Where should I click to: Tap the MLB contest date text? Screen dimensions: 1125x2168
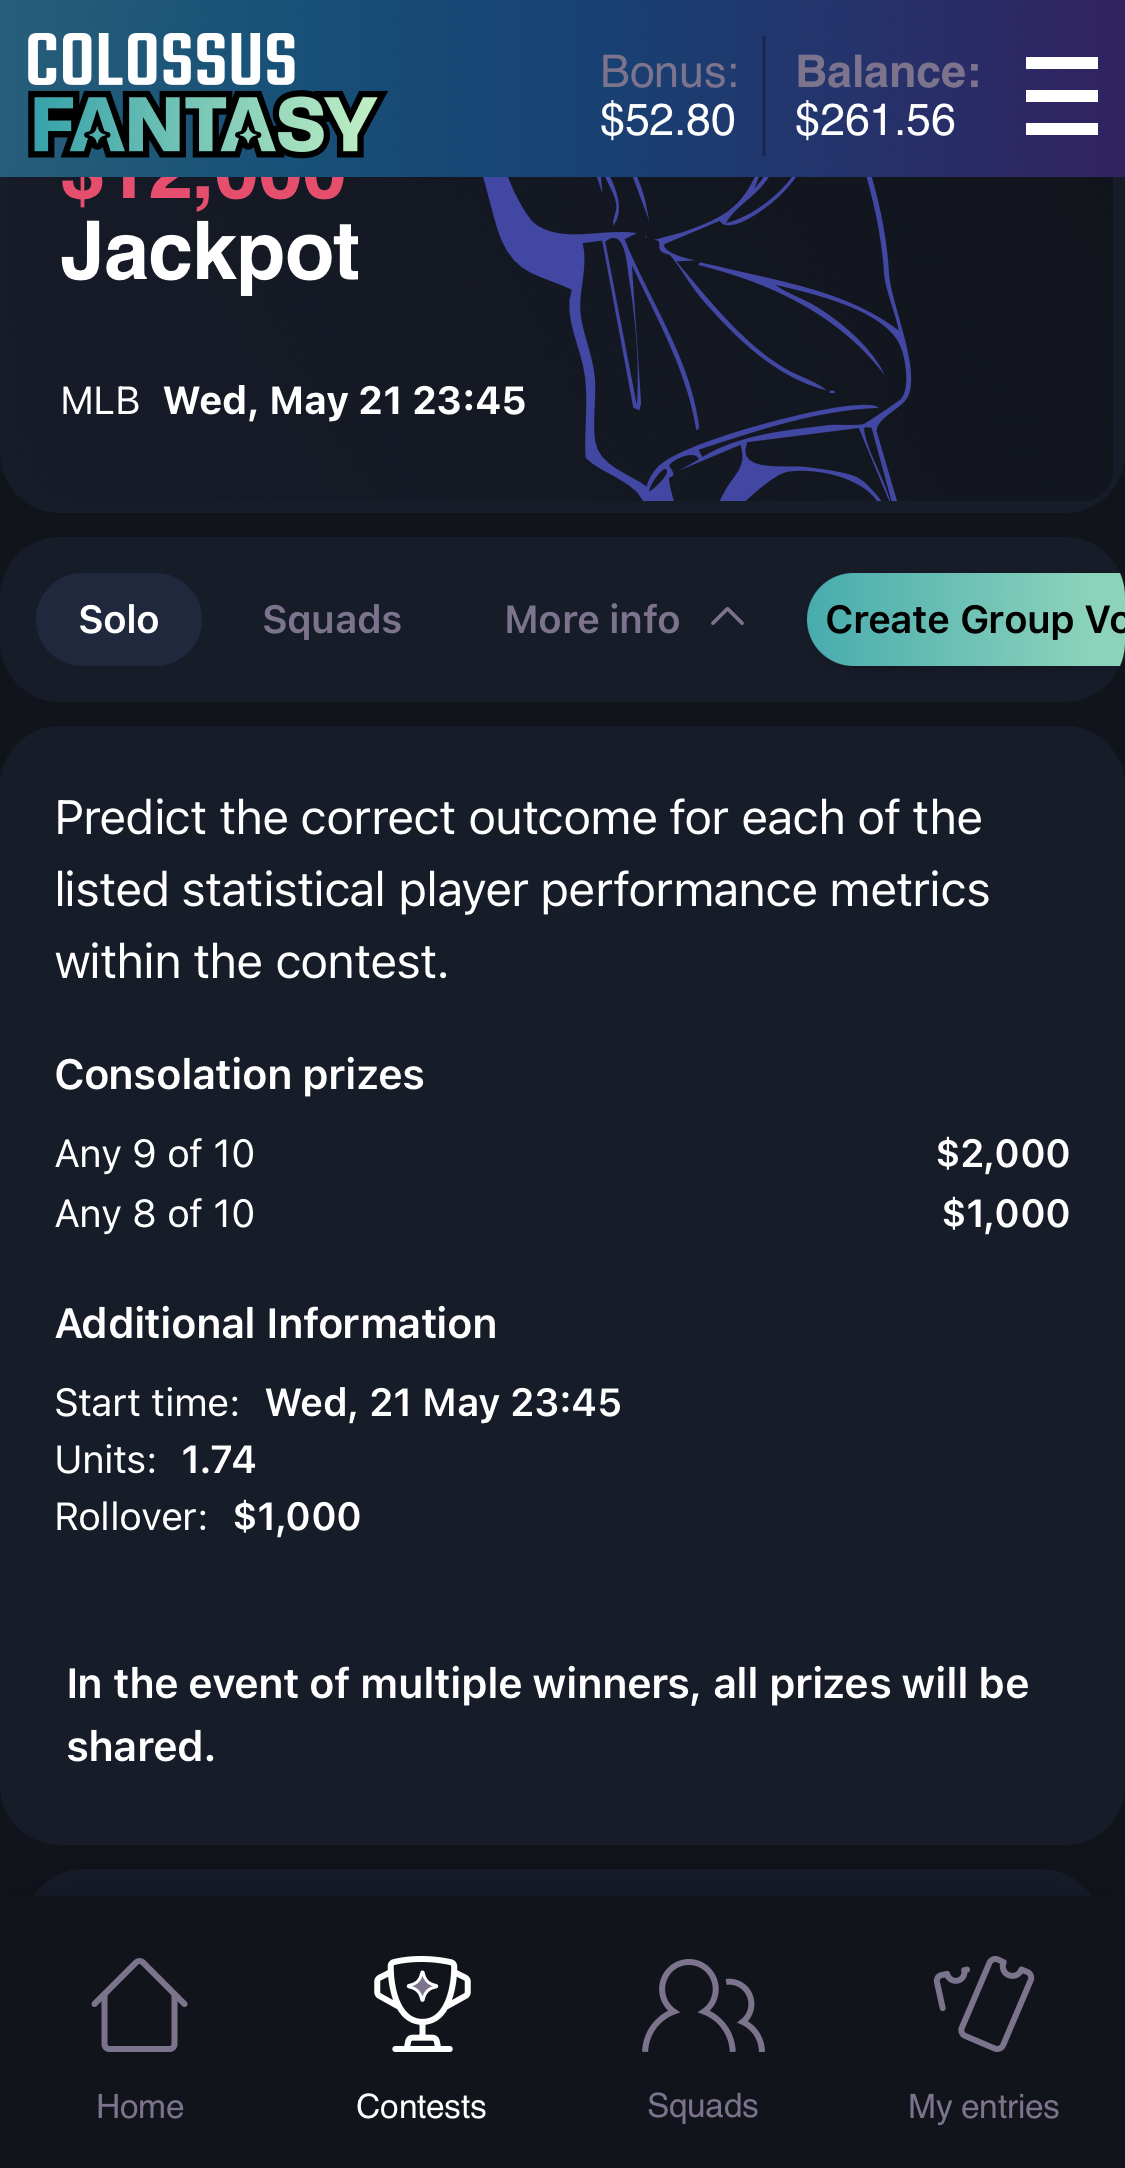[x=344, y=401]
